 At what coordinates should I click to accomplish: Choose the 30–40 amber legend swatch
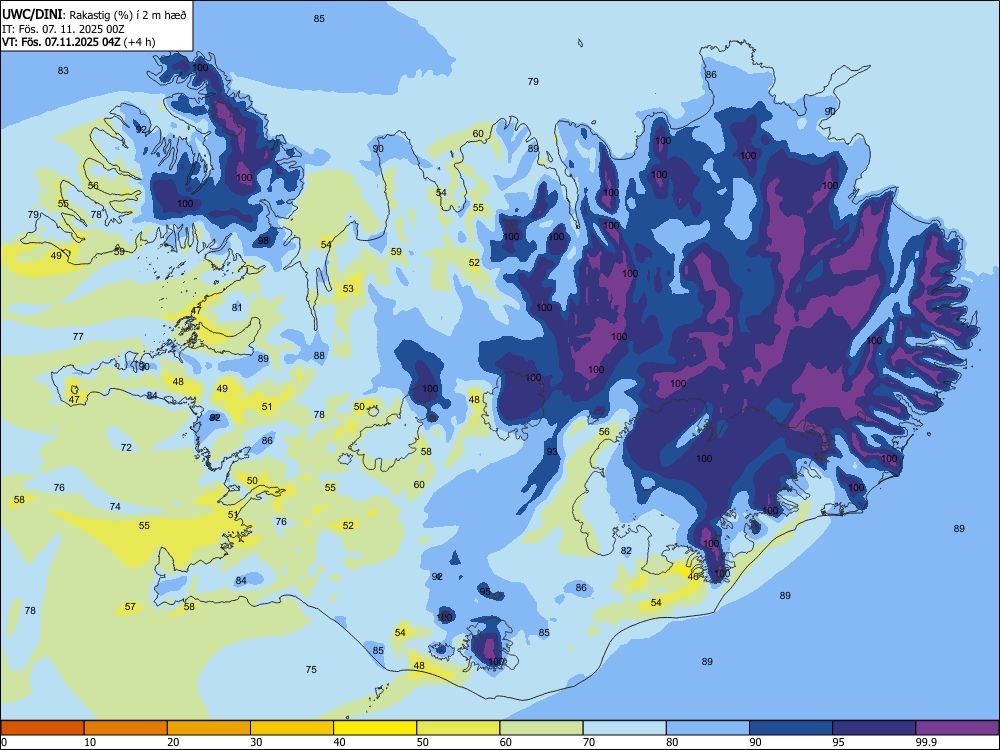pos(292,728)
